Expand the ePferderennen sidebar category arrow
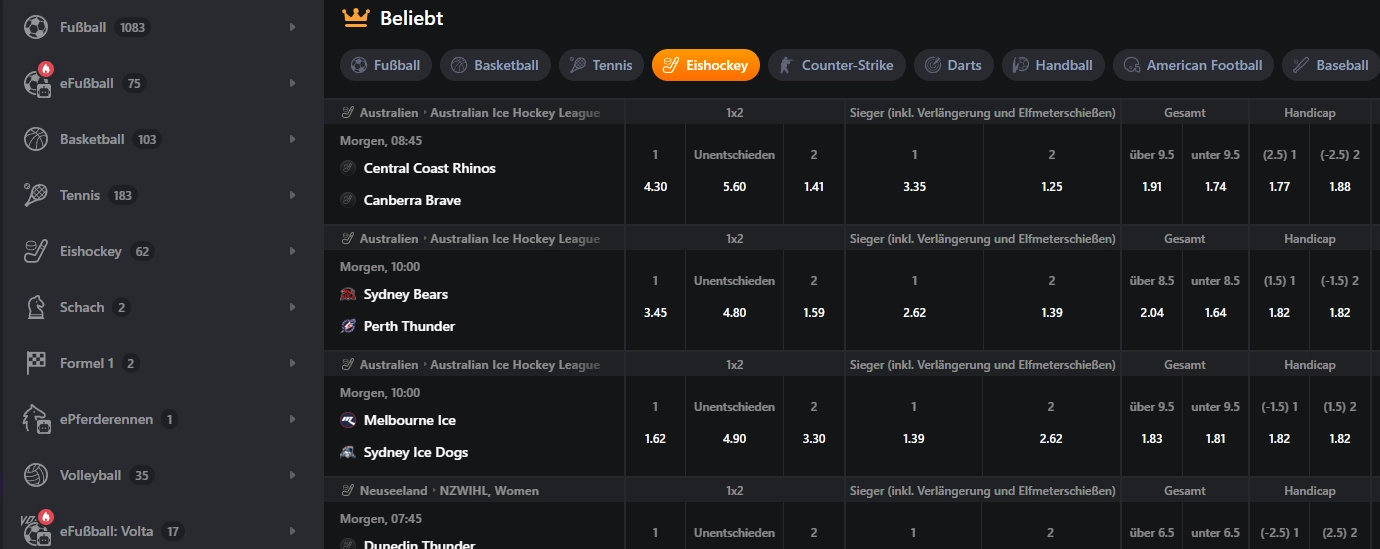The width and height of the screenshot is (1380, 549). (292, 419)
